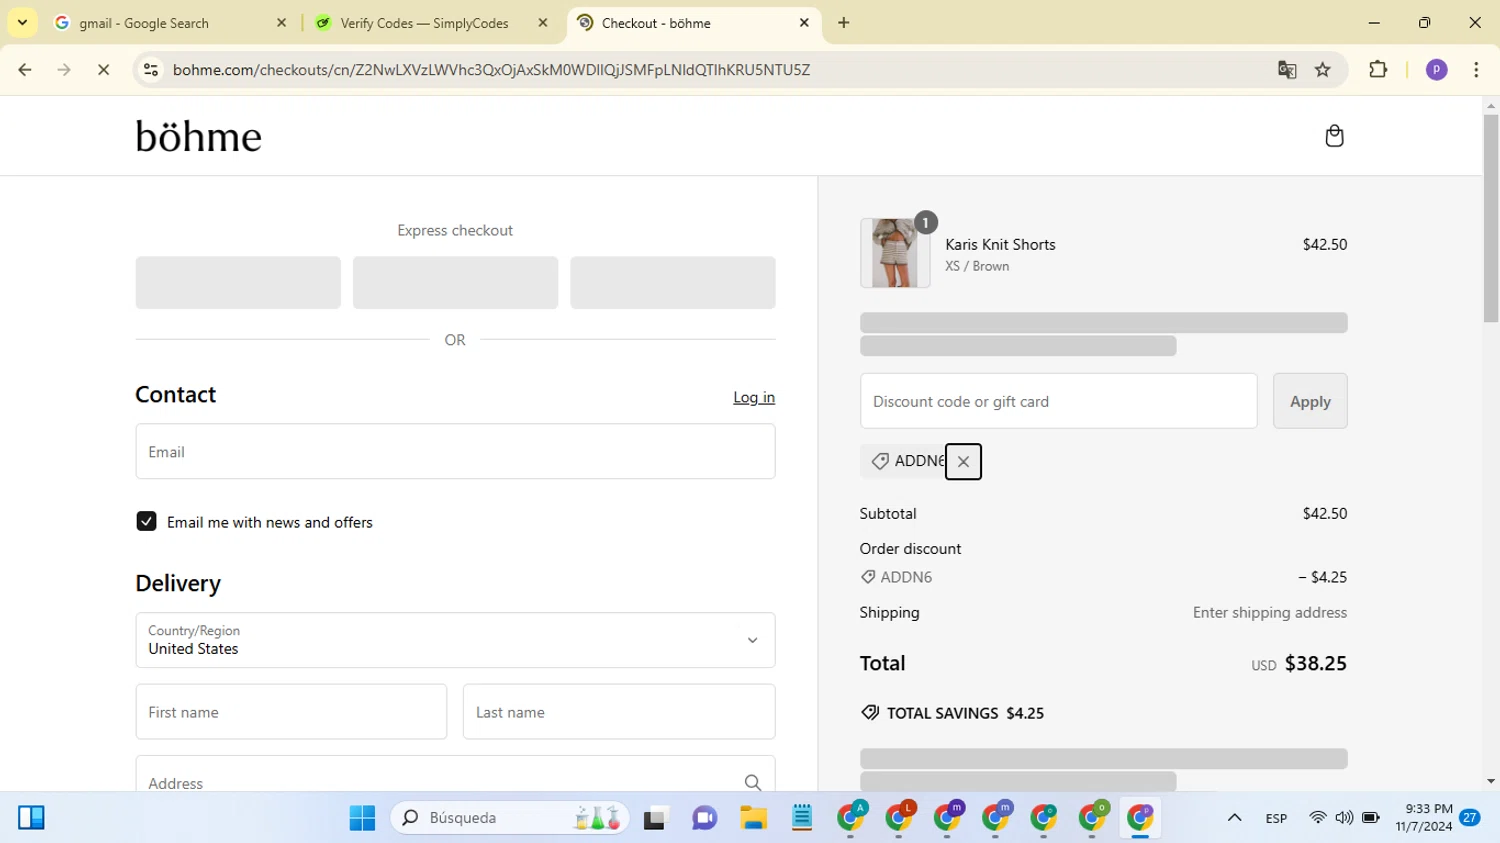Screen dimensions: 1500x843
Task: Focus the Last name field
Action: click(x=619, y=712)
